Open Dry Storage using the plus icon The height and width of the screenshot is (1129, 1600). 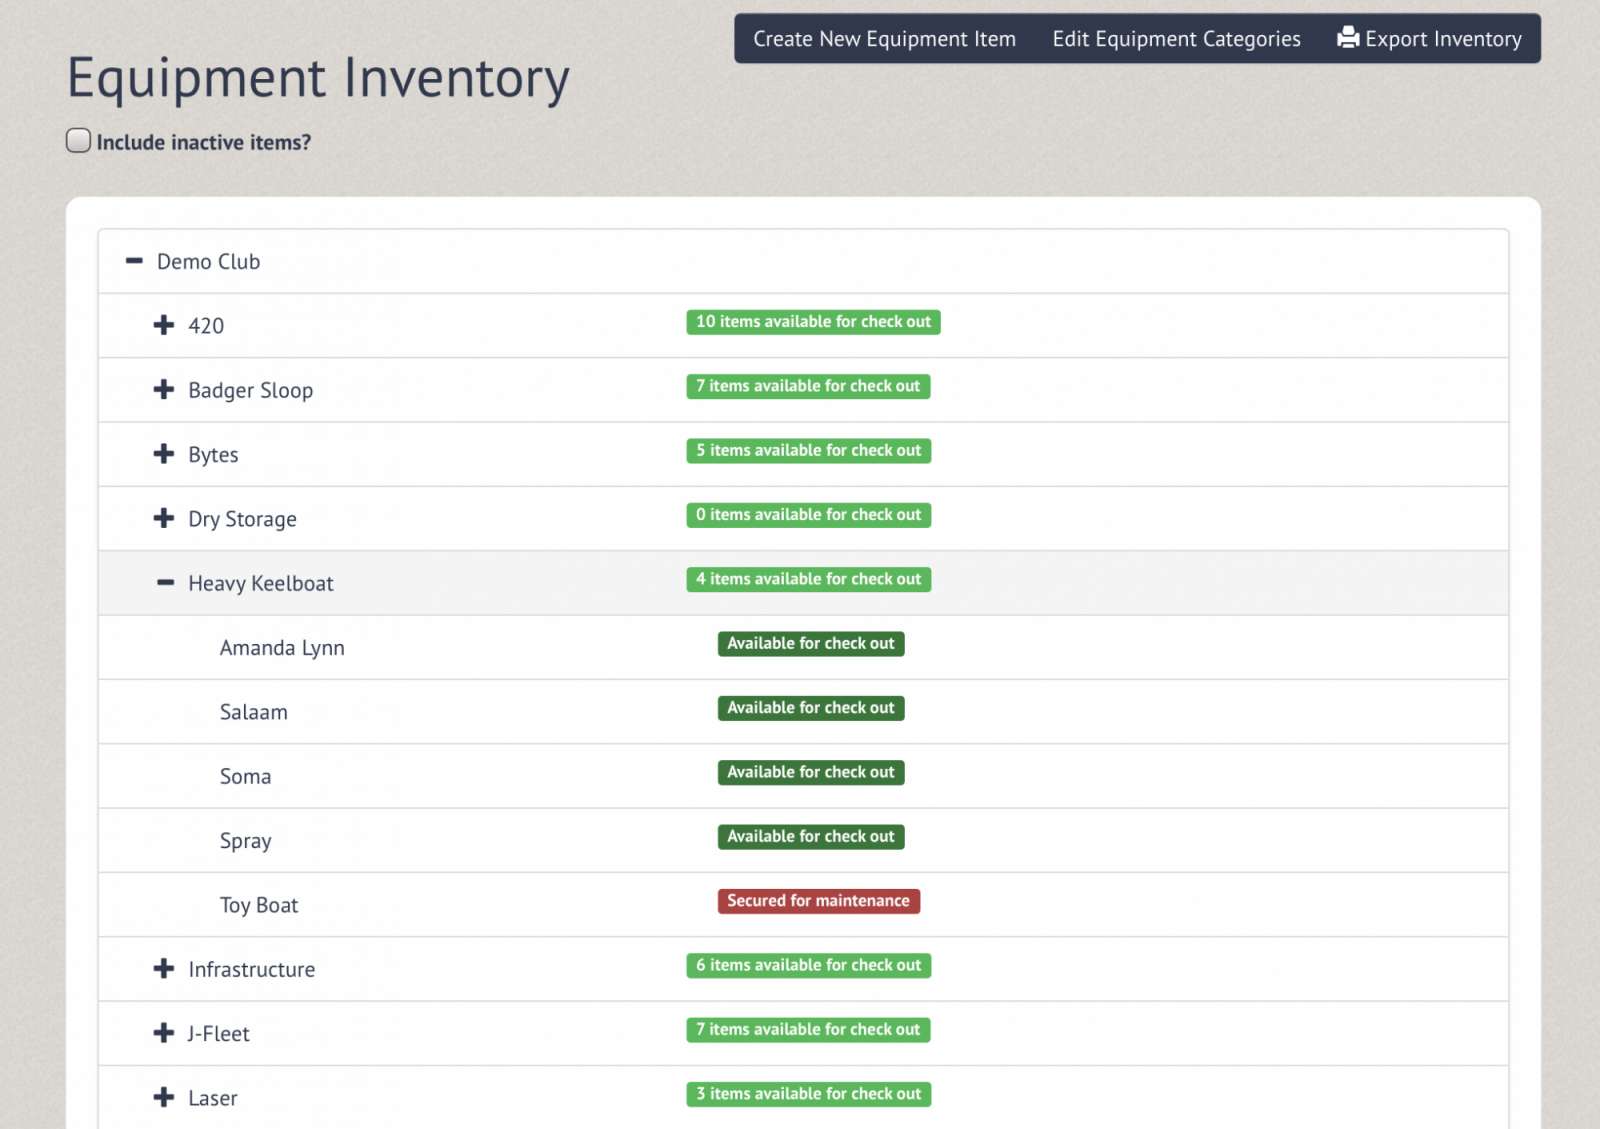(164, 518)
